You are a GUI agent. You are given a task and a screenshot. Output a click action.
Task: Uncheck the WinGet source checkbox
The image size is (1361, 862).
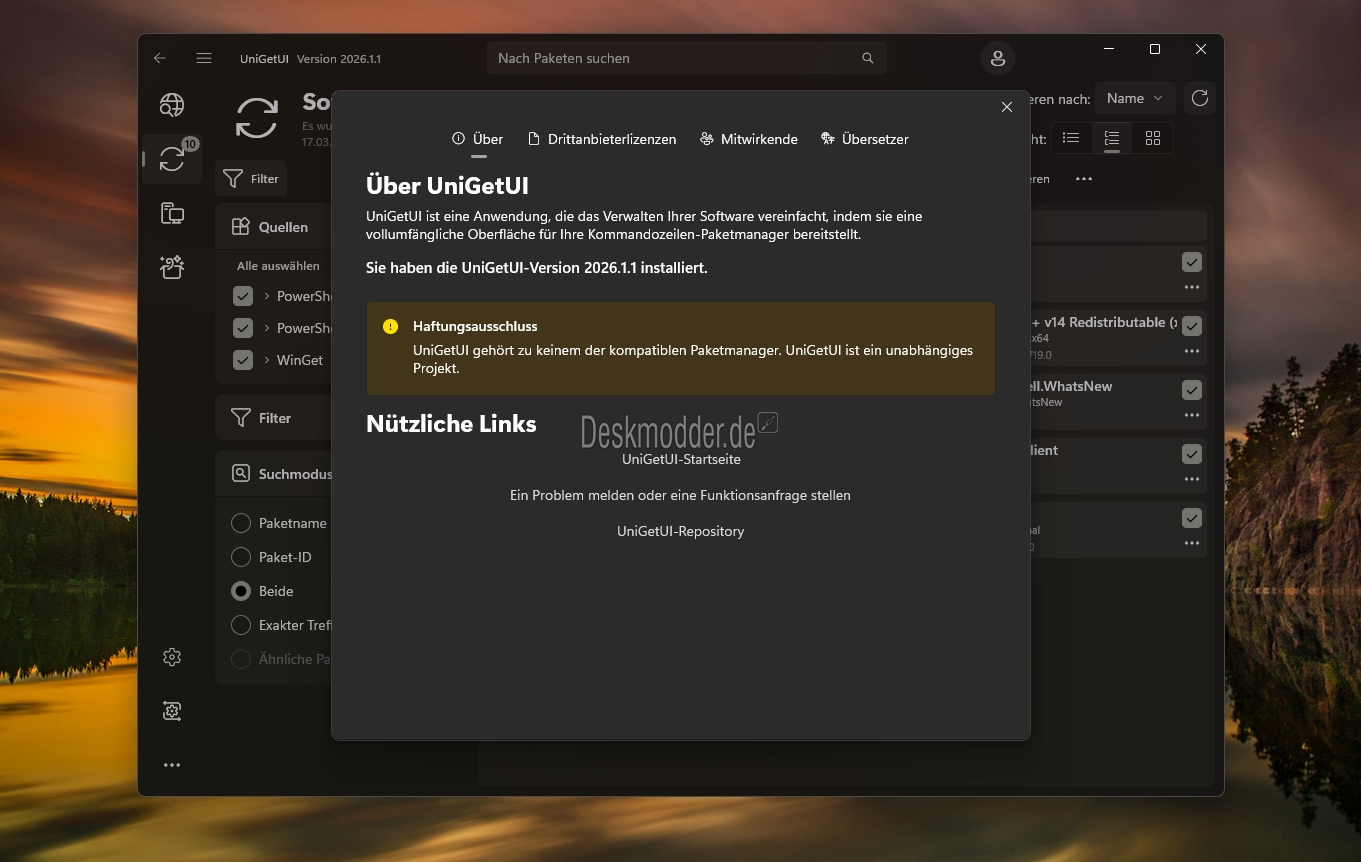[x=242, y=360]
